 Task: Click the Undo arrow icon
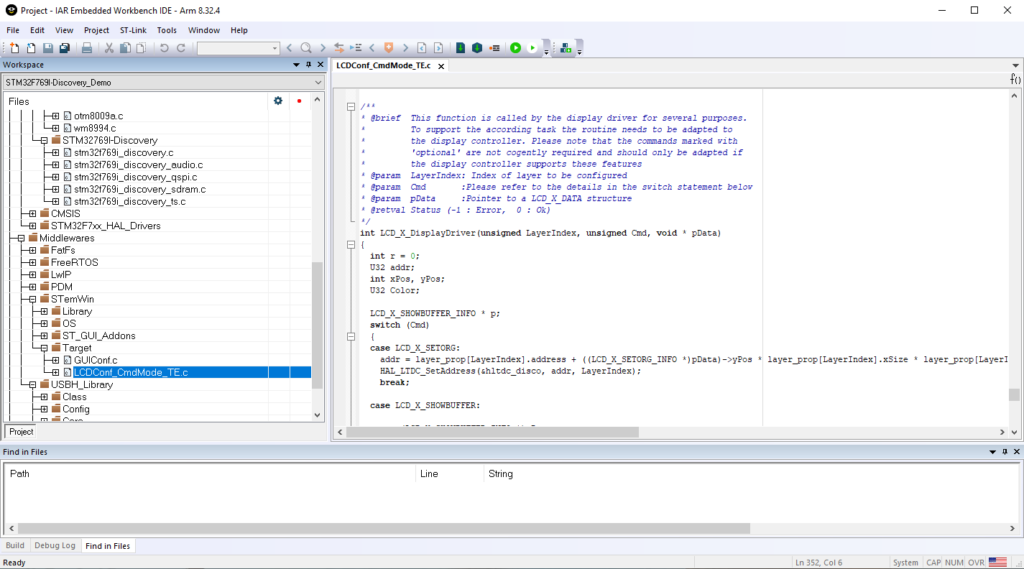[x=164, y=48]
